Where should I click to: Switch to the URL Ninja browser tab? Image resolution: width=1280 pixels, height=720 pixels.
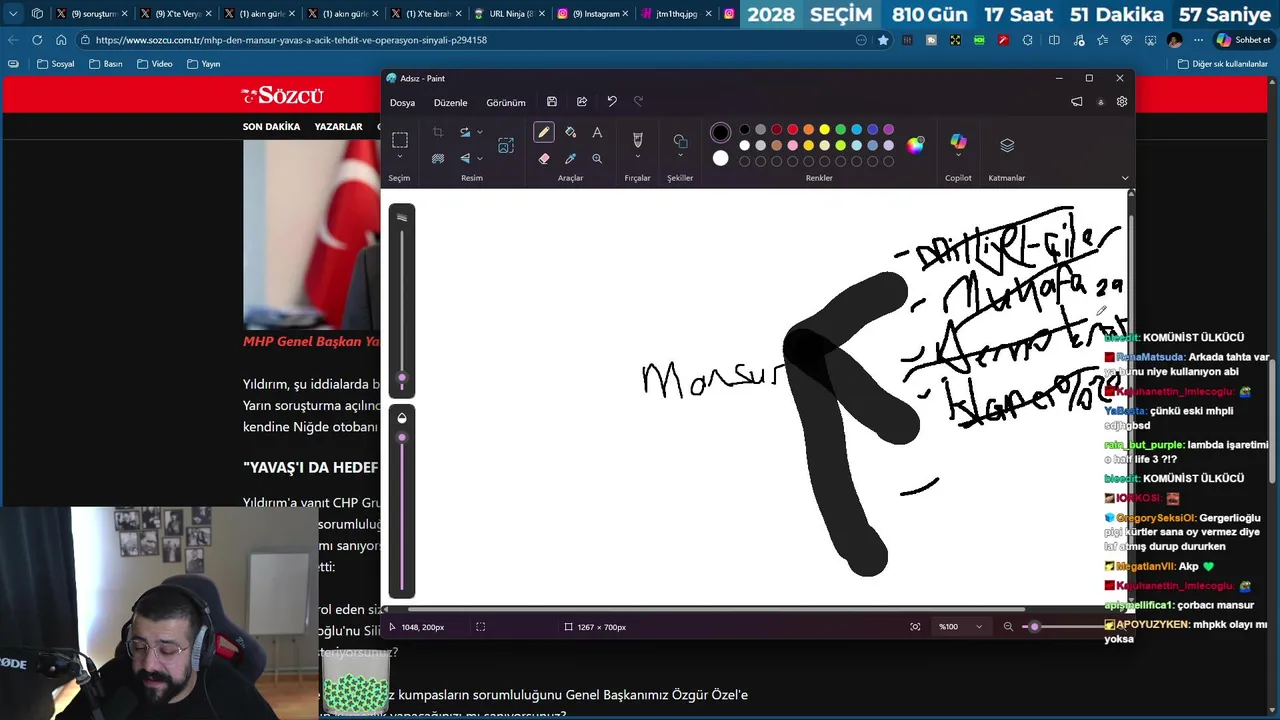pyautogui.click(x=509, y=14)
